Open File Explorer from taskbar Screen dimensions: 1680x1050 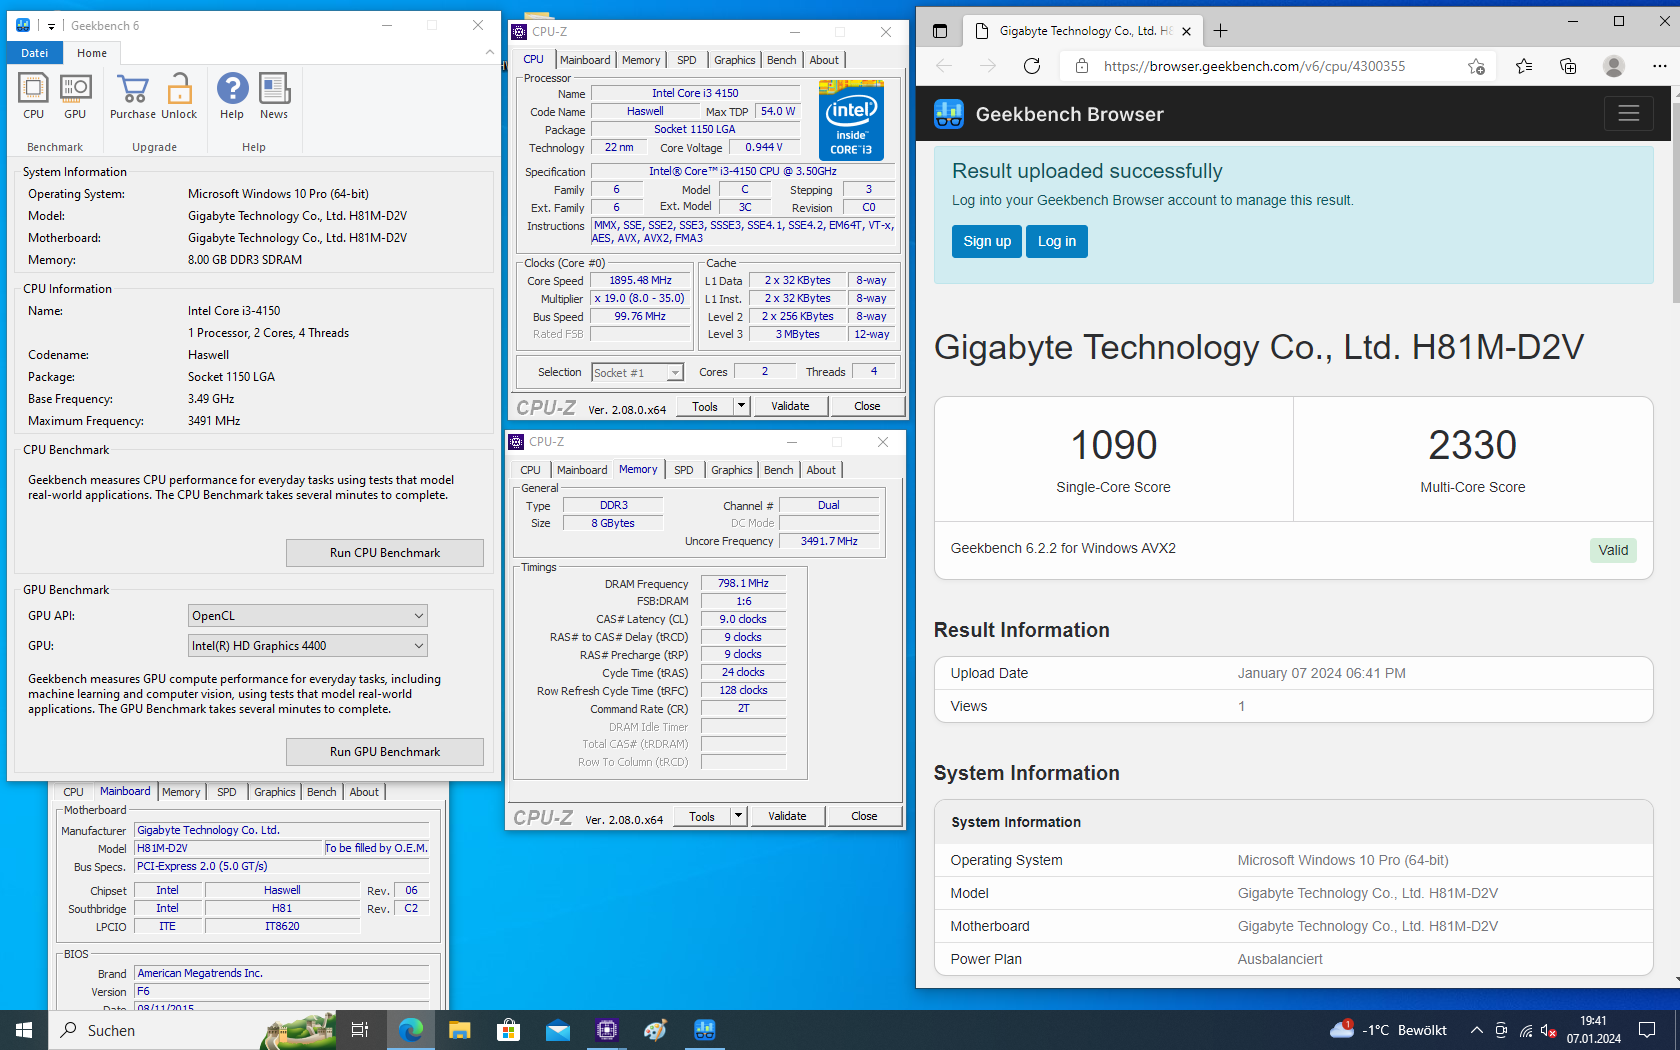[x=459, y=1030]
